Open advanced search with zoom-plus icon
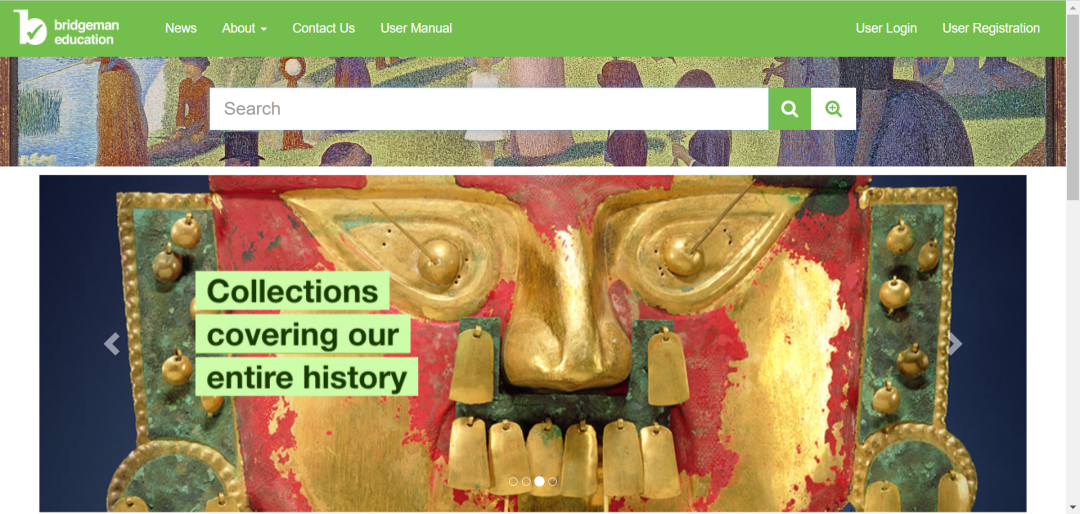Image resolution: width=1080 pixels, height=514 pixels. pyautogui.click(x=833, y=109)
